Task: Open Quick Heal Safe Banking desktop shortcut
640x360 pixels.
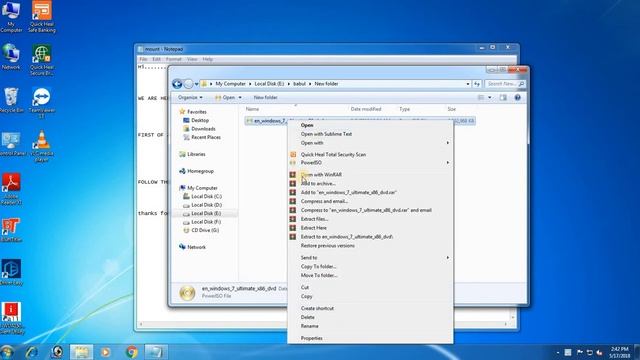Action: pyautogui.click(x=42, y=16)
